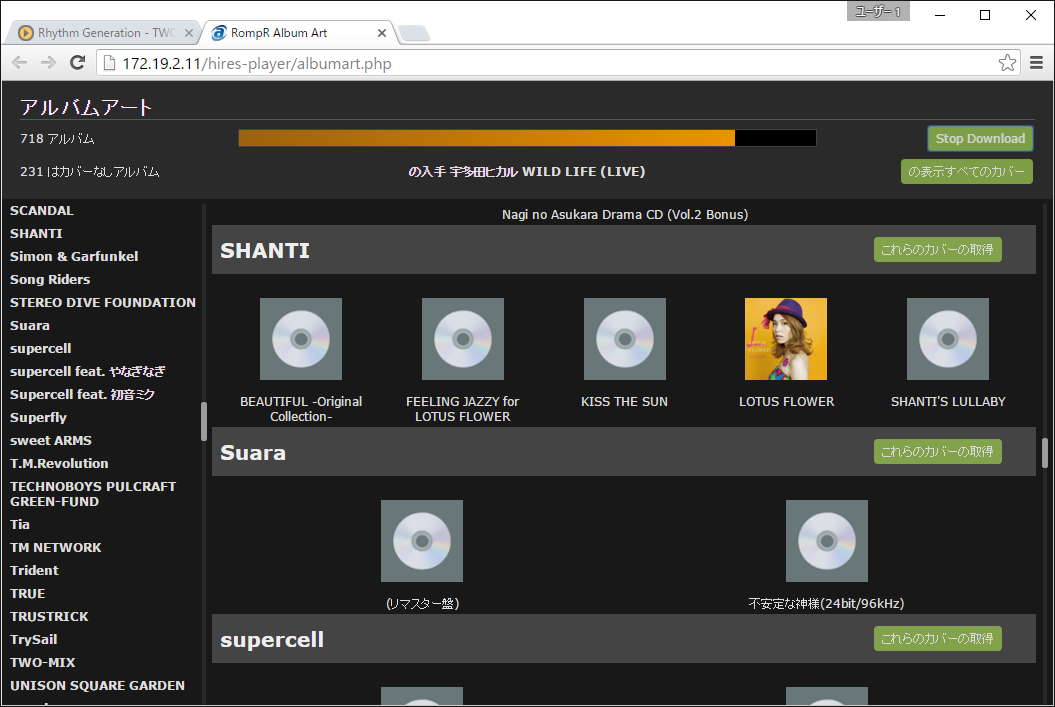Get covers for the SHANTI section
Viewport: 1055px width, 707px height.
[937, 250]
